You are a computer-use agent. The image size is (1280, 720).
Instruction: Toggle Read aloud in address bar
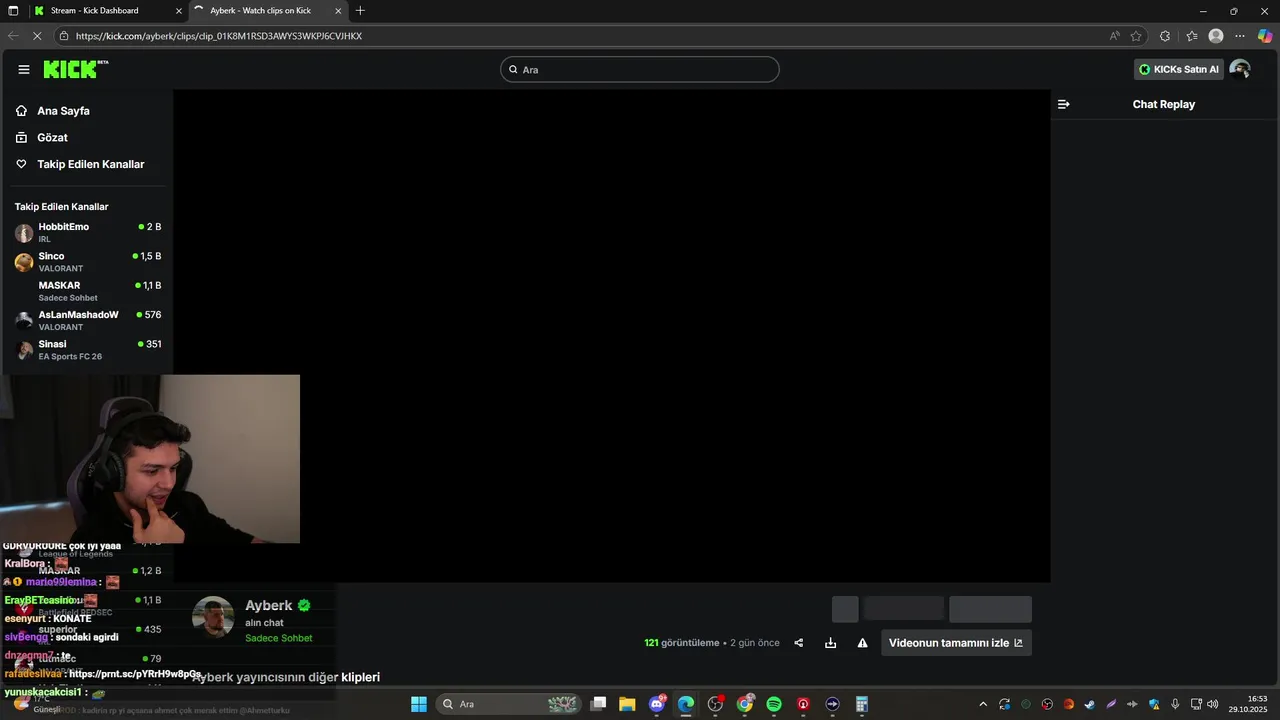coord(1114,36)
